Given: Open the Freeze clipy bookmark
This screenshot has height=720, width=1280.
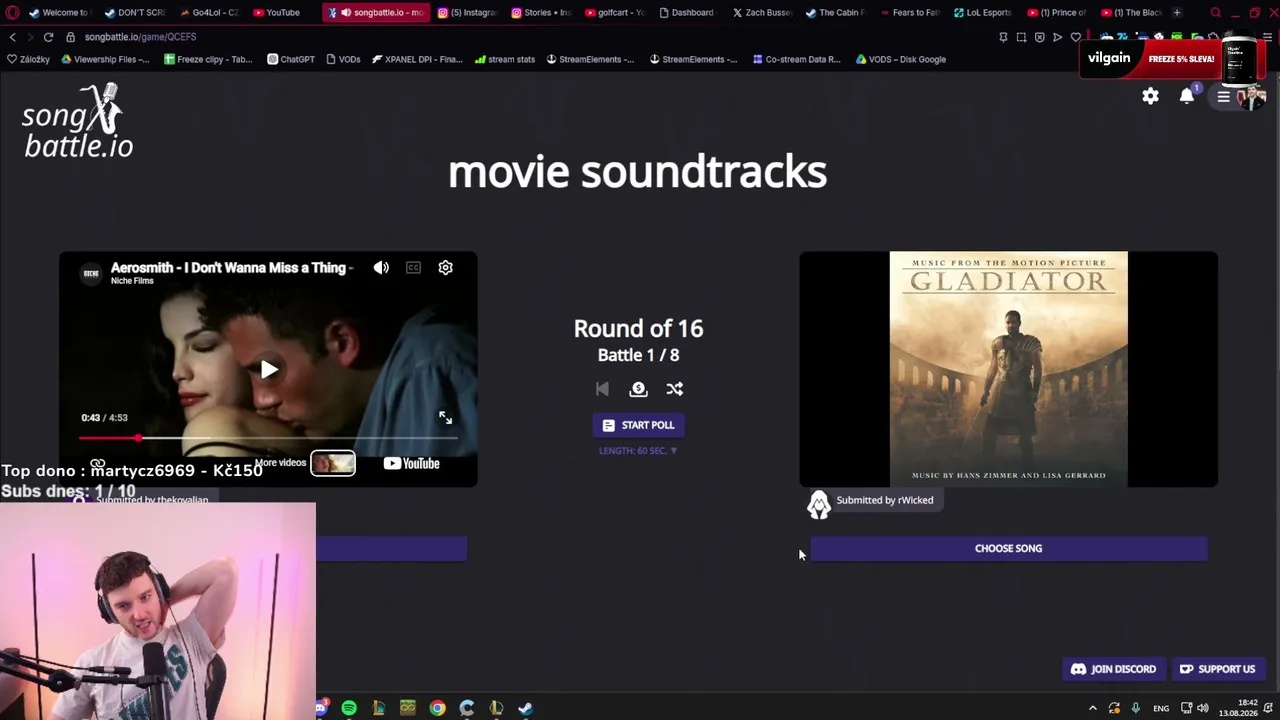Looking at the screenshot, I should pyautogui.click(x=208, y=59).
